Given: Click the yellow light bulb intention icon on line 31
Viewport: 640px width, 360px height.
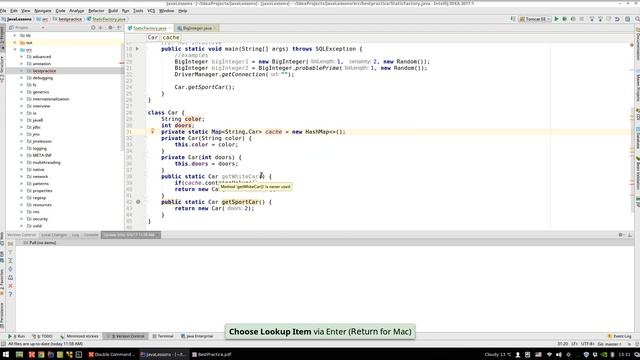Looking at the screenshot, I should (x=153, y=131).
